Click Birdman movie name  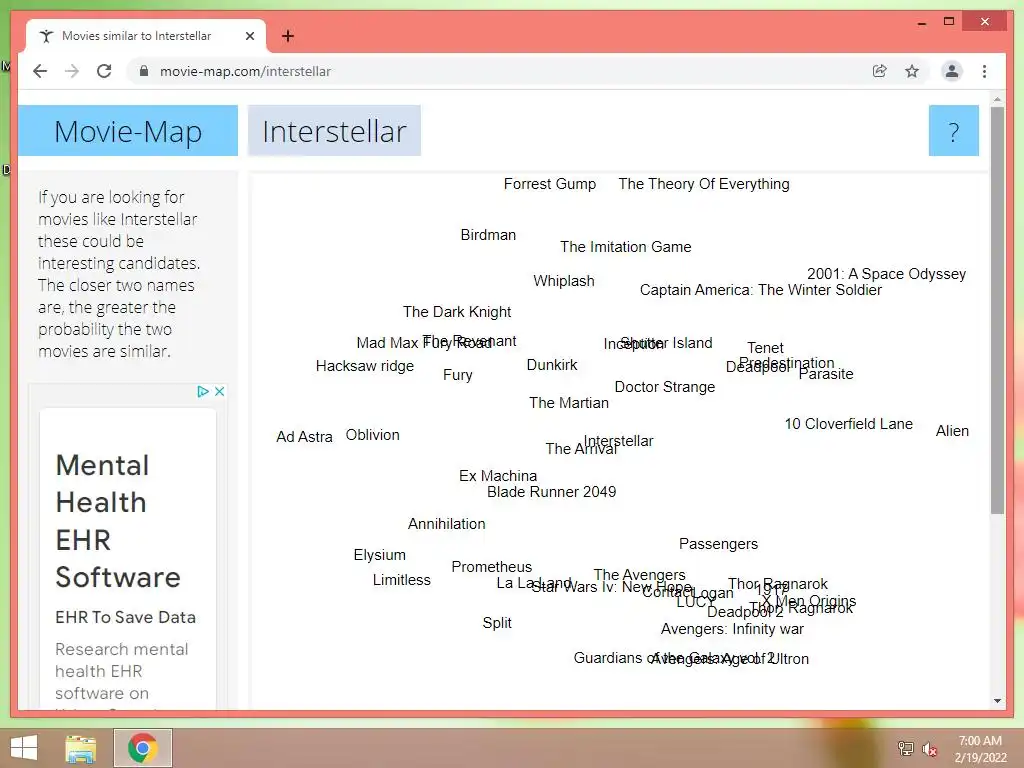tap(488, 235)
